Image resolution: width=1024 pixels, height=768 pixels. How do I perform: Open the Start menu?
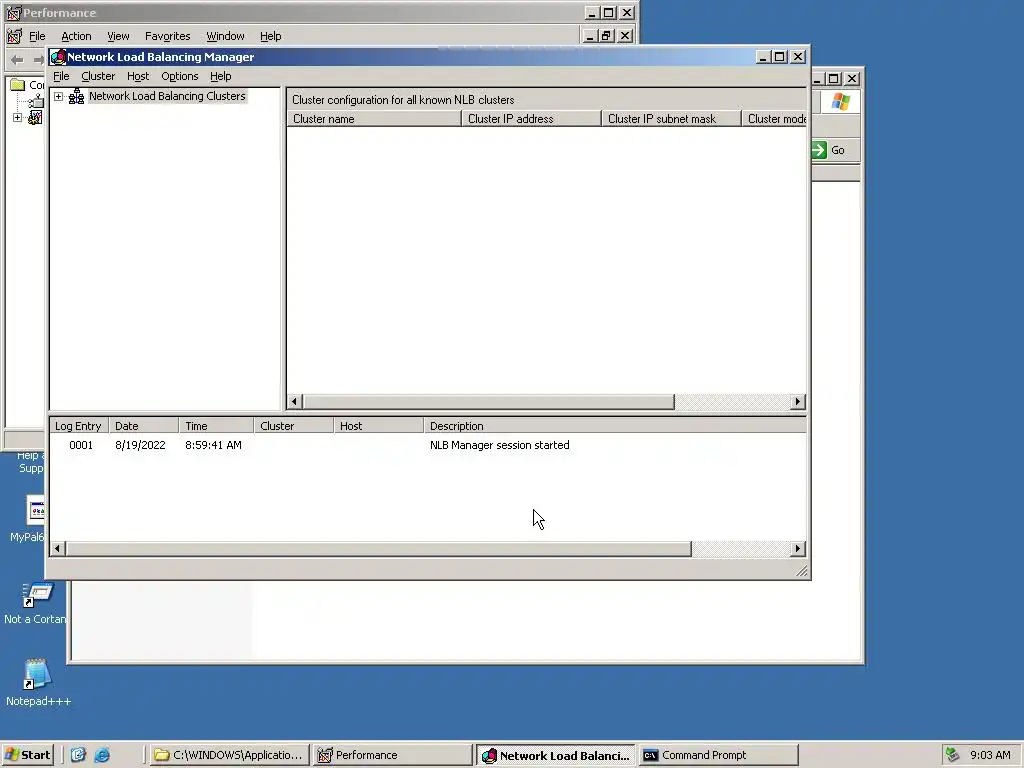point(27,755)
